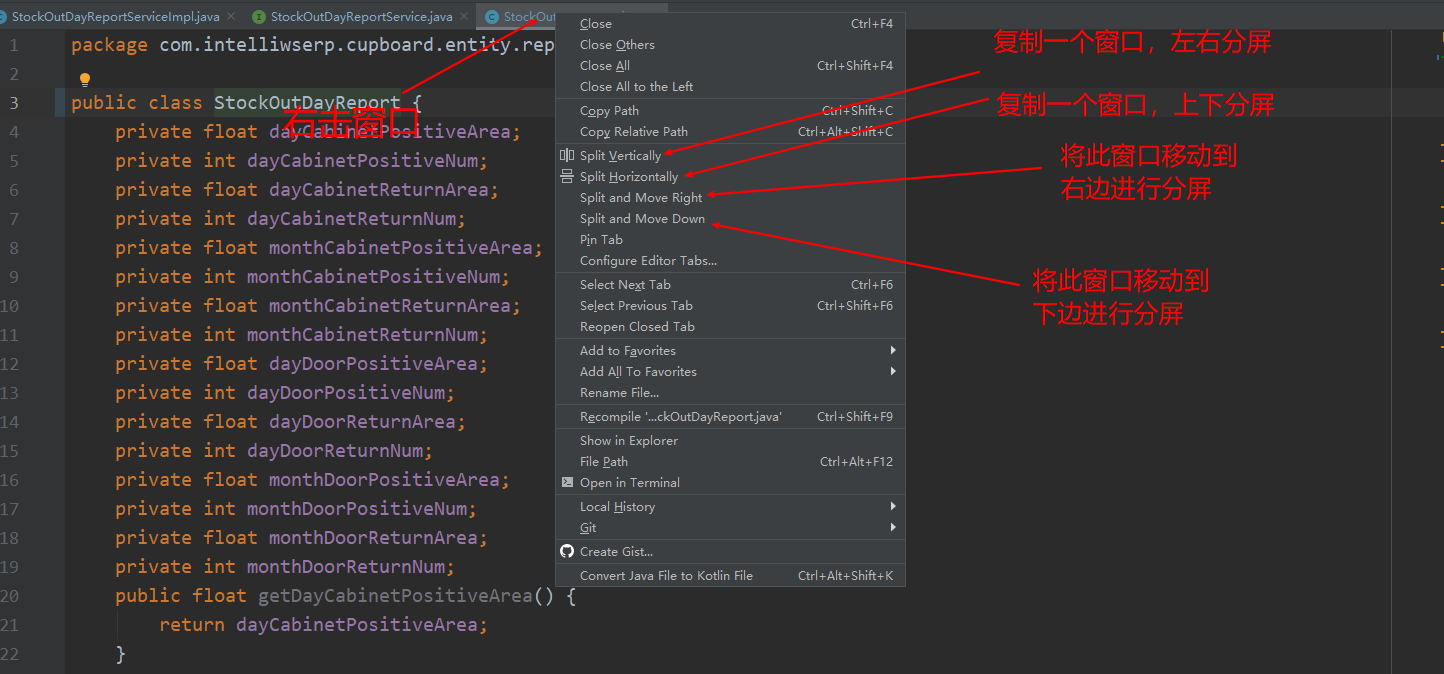The image size is (1444, 674).
Task: Click the GitHub icon beside Create Gist
Action: click(x=567, y=551)
